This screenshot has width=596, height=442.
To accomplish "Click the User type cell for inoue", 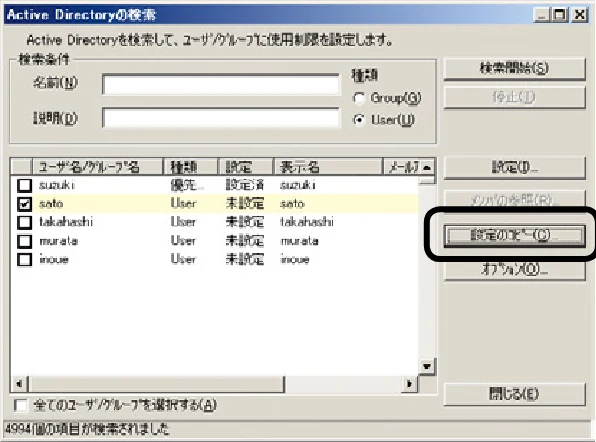I will click(x=183, y=260).
